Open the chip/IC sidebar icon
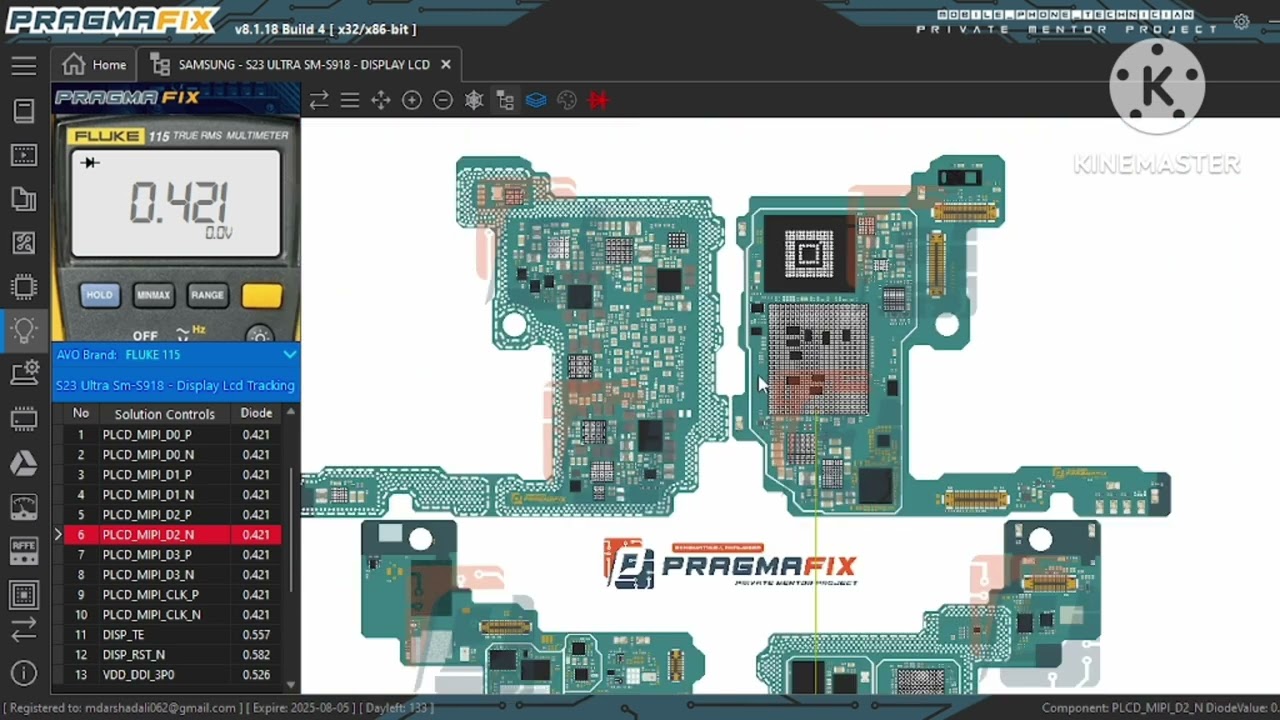Viewport: 1280px width, 720px height. pyautogui.click(x=24, y=287)
